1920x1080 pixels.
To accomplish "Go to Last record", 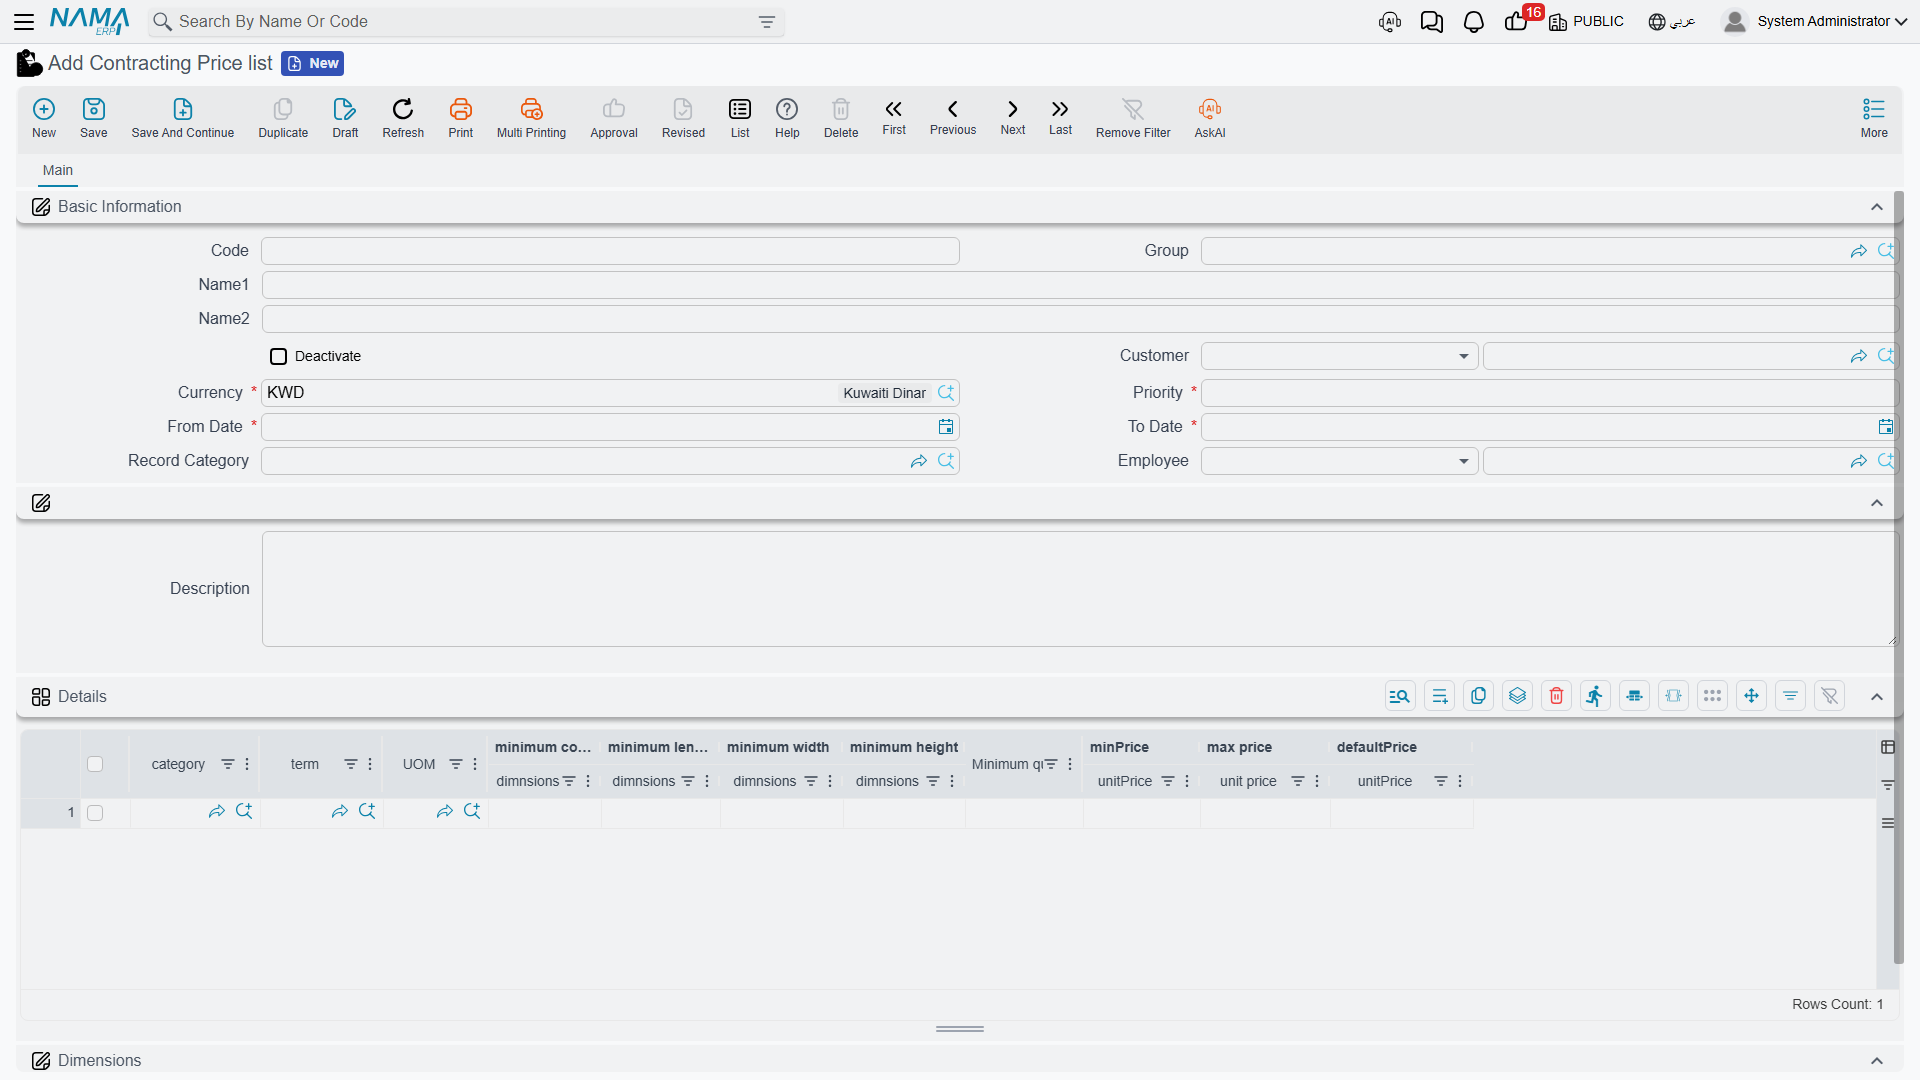I will pyautogui.click(x=1060, y=117).
